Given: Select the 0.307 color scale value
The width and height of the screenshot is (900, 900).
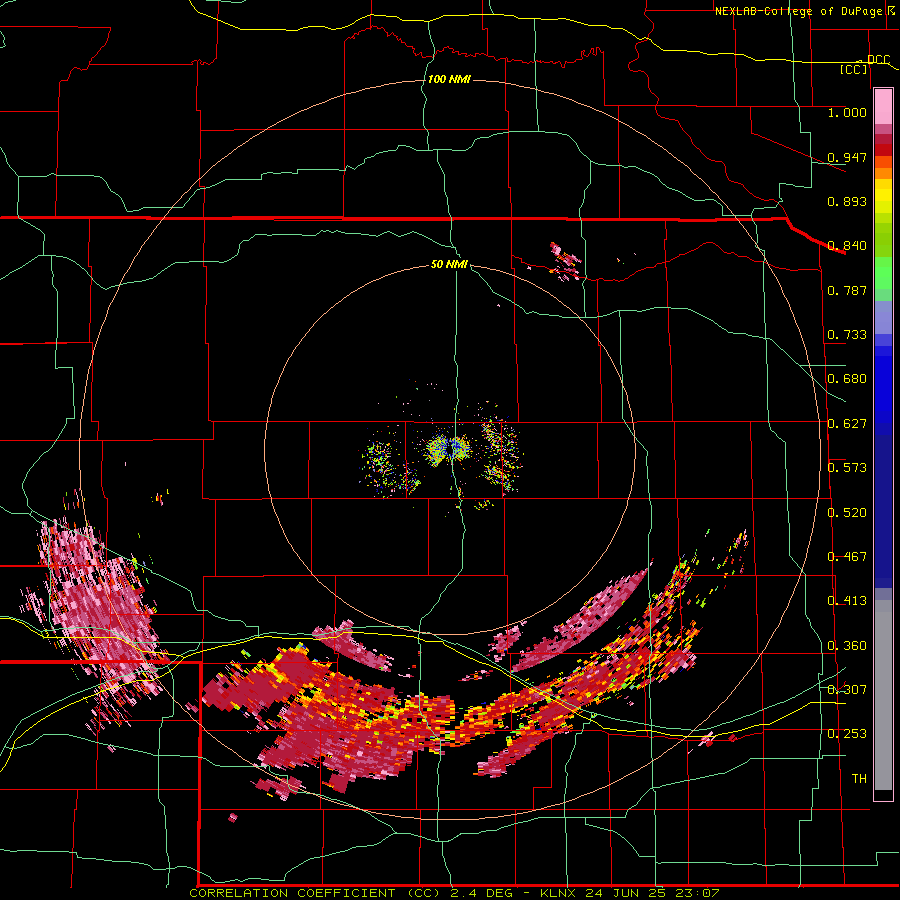Looking at the screenshot, I should point(847,690).
